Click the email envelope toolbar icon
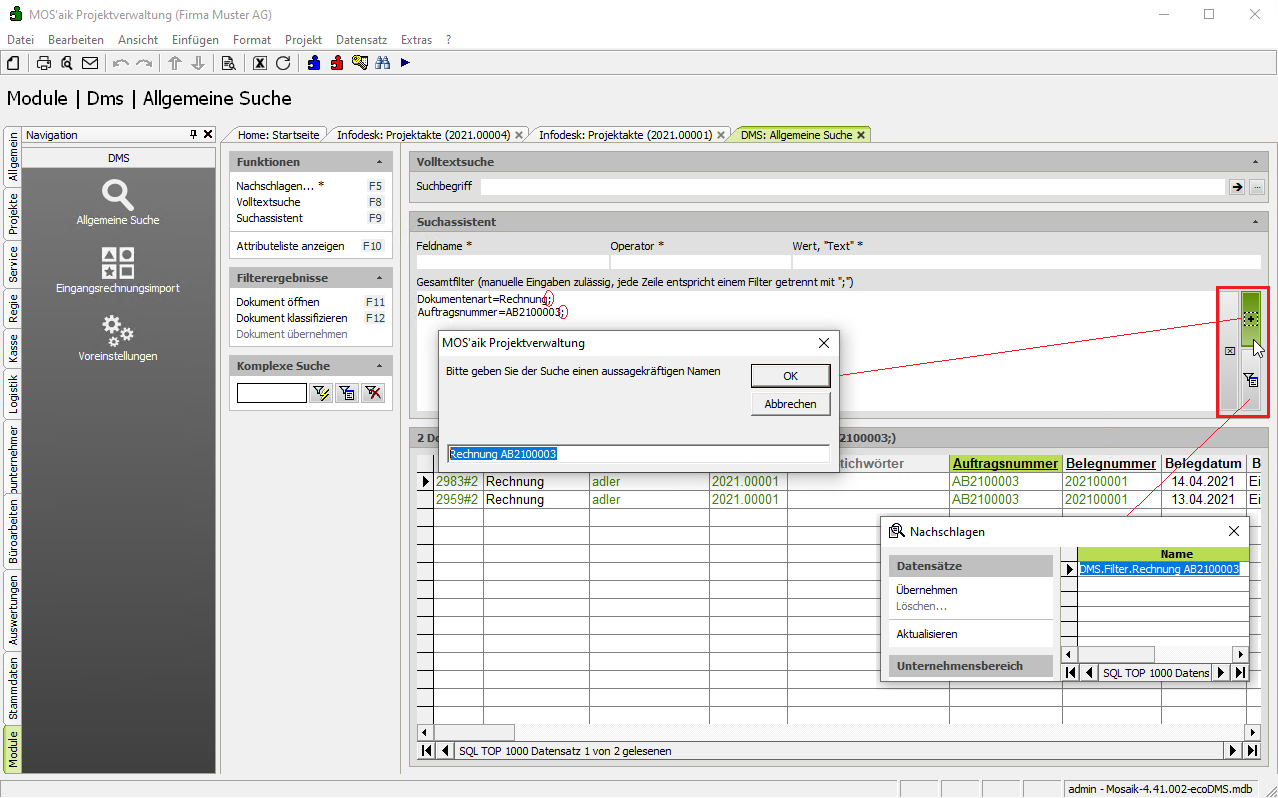Viewport: 1278px width, 798px height. tap(90, 63)
